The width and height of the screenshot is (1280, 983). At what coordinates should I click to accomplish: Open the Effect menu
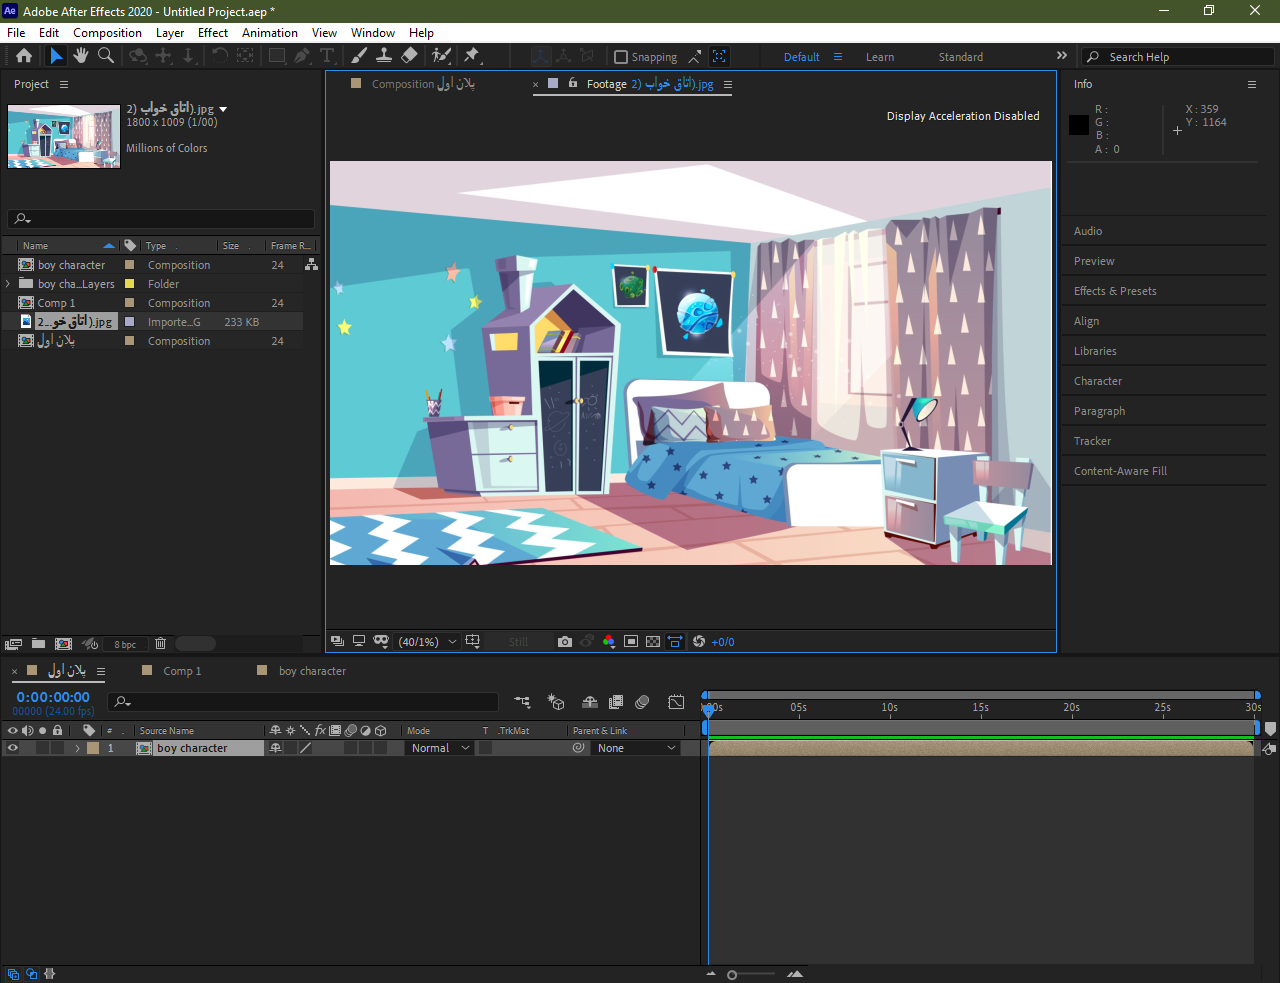(213, 33)
